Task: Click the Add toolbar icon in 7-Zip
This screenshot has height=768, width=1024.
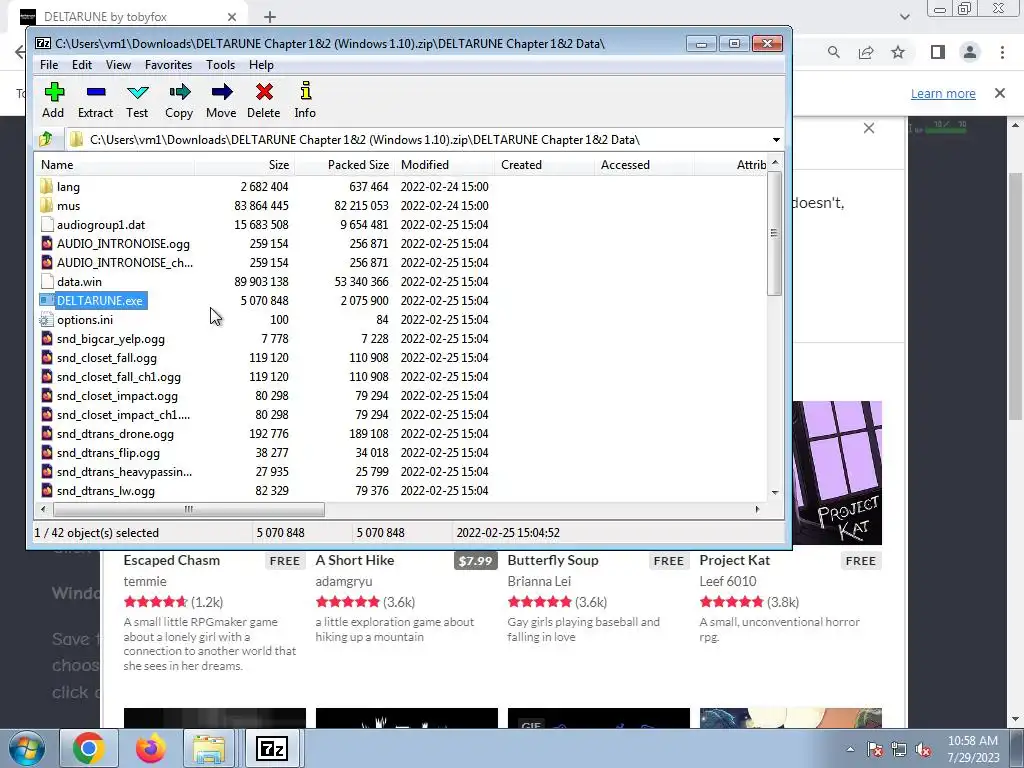Action: [x=54, y=92]
